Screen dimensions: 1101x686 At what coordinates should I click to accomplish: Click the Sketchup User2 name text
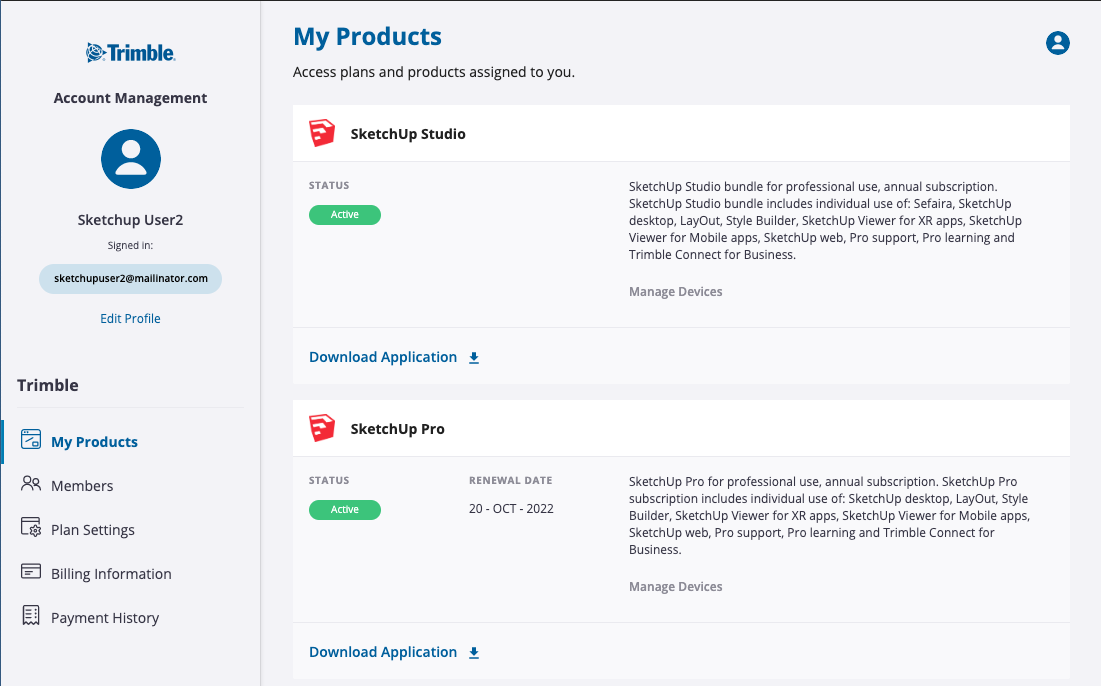[131, 220]
